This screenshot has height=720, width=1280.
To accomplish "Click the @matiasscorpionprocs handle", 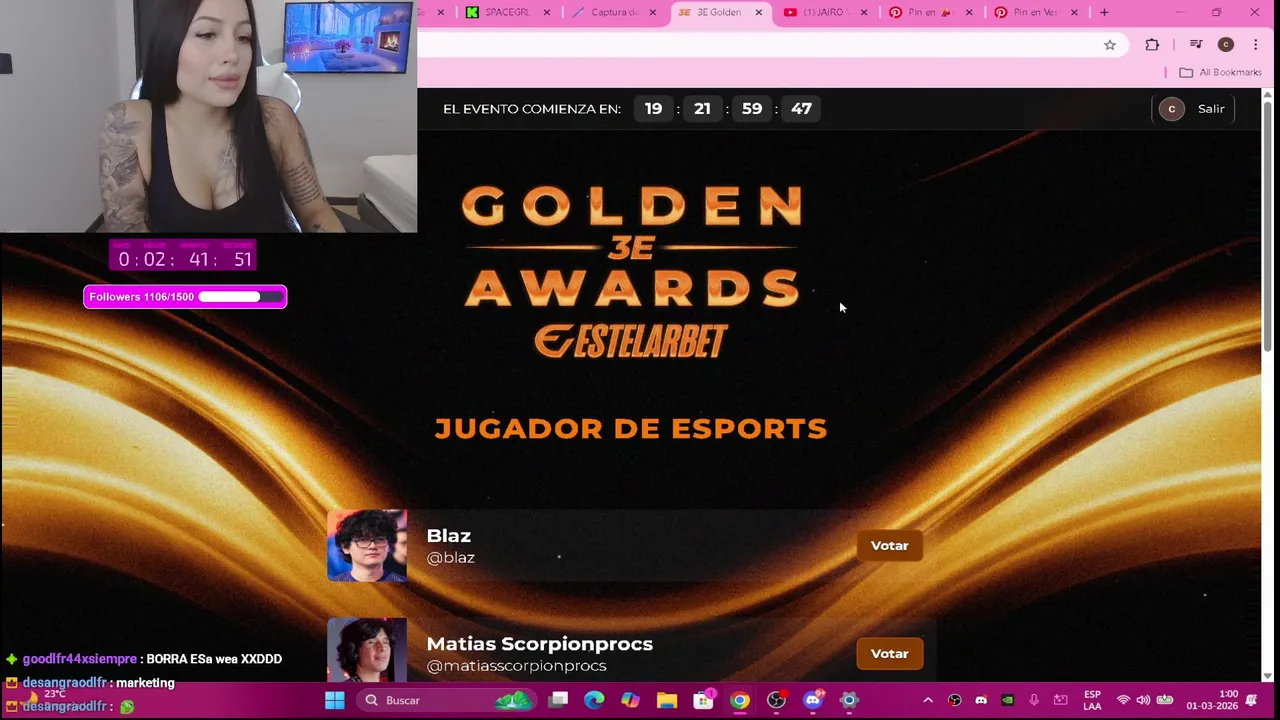I will 517,666.
